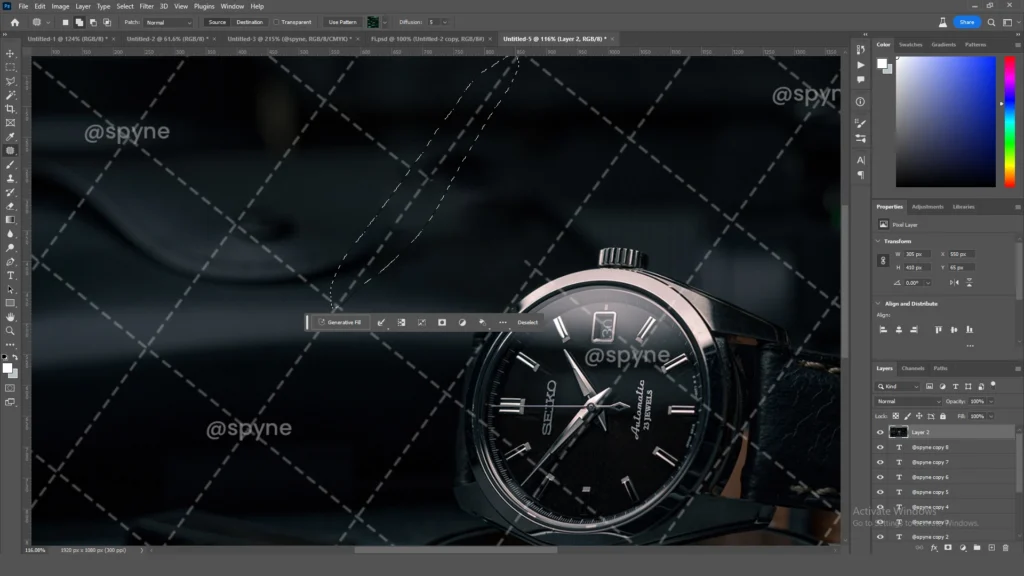Select the Hand tool
The height and width of the screenshot is (576, 1024).
tap(10, 317)
